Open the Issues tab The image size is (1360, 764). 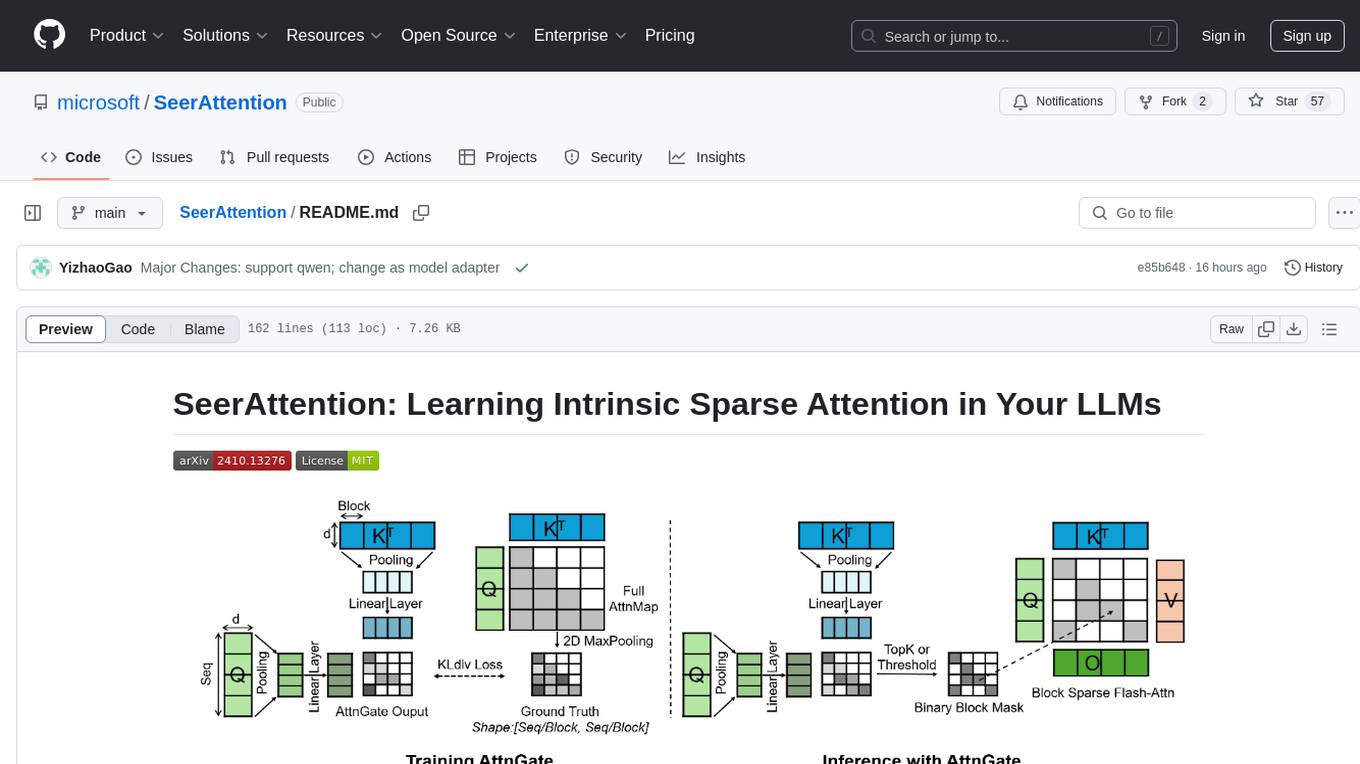click(x=159, y=157)
